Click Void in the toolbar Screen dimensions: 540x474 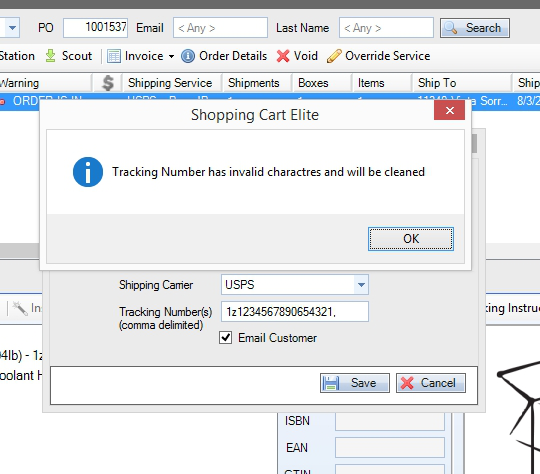[297, 56]
